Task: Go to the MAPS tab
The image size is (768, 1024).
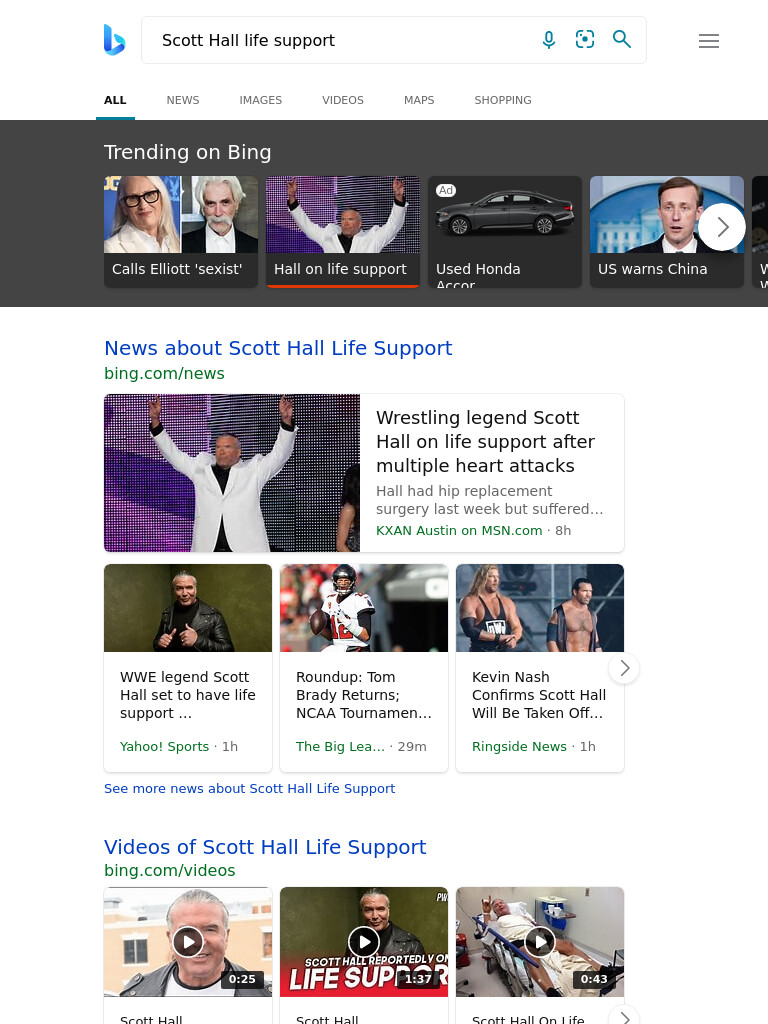Action: (x=419, y=100)
